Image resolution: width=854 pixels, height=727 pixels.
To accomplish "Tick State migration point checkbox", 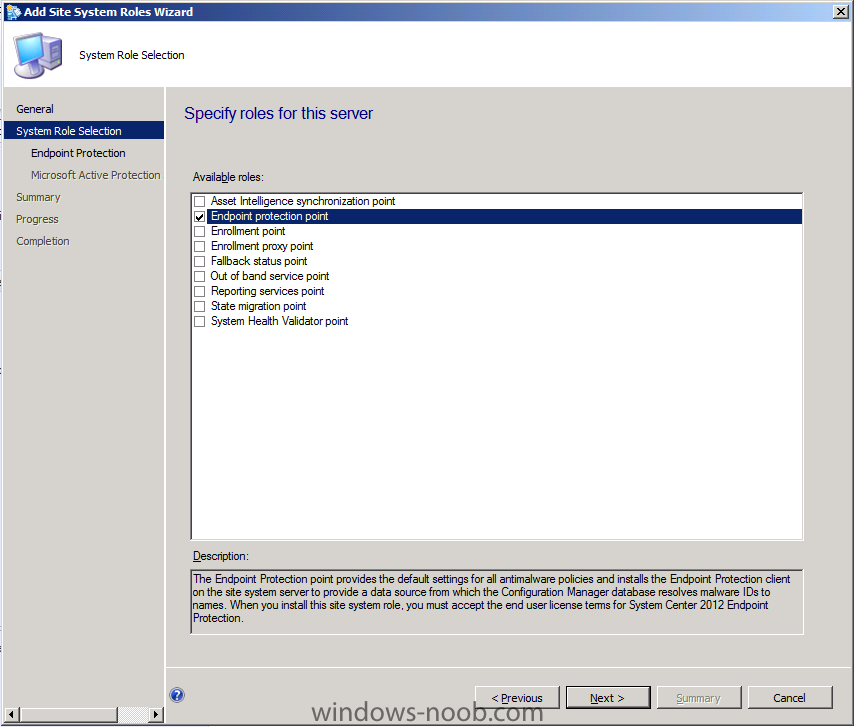I will point(200,307).
